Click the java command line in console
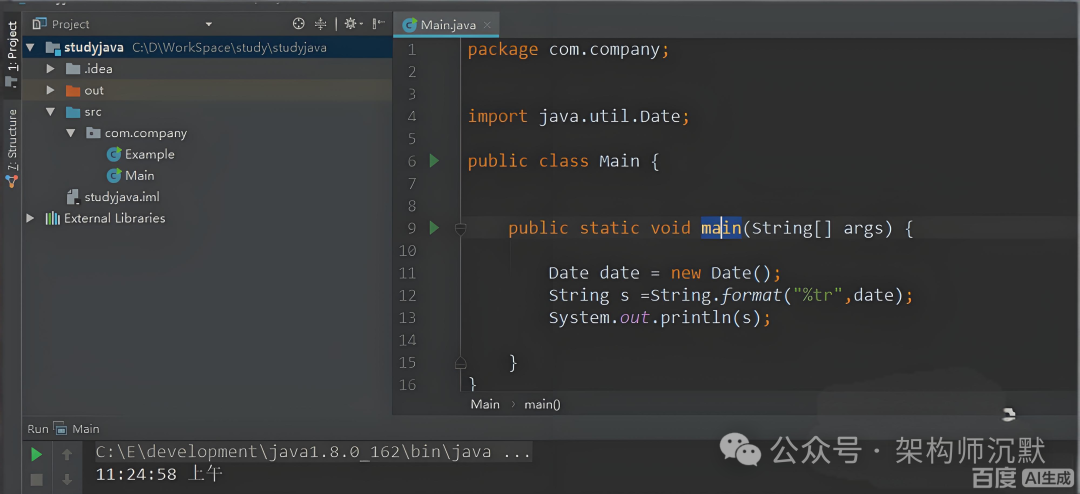1080x494 pixels. pyautogui.click(x=313, y=452)
